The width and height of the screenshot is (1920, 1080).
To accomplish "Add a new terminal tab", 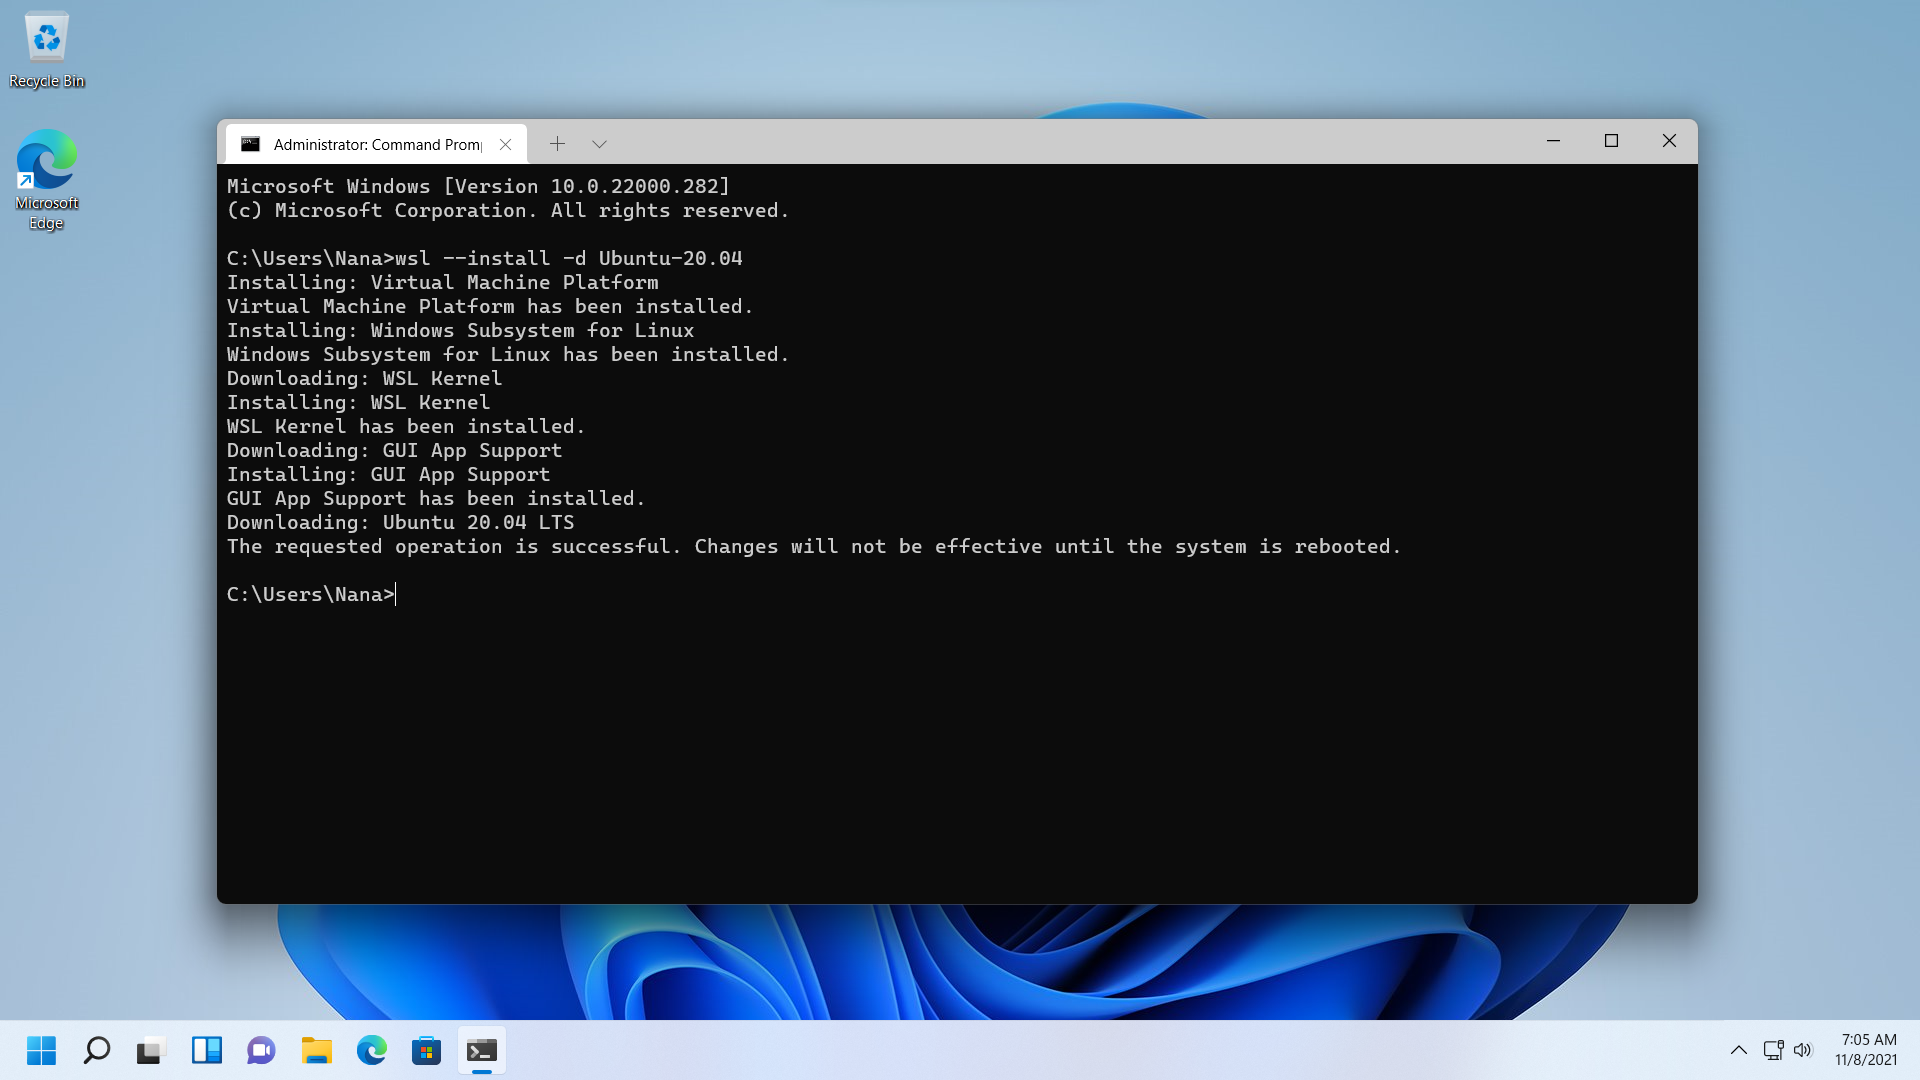I will tap(557, 144).
